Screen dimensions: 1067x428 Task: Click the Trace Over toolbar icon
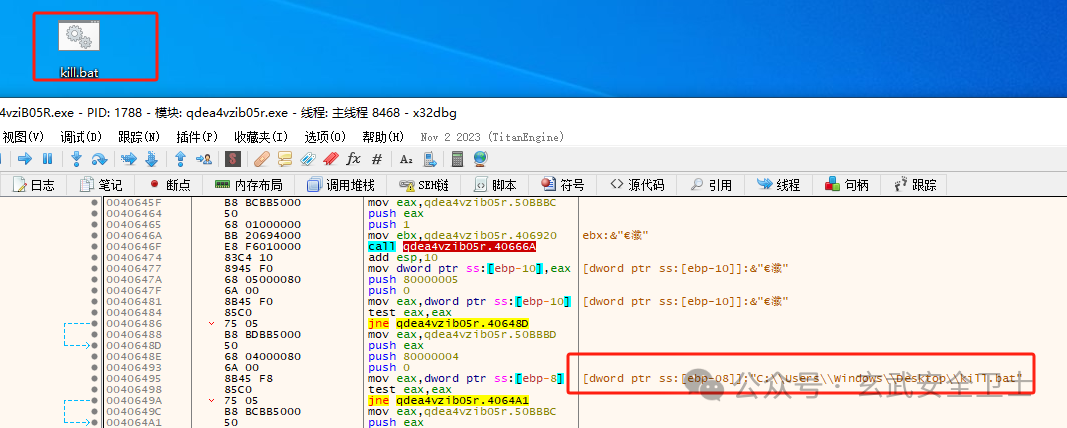pos(152,159)
